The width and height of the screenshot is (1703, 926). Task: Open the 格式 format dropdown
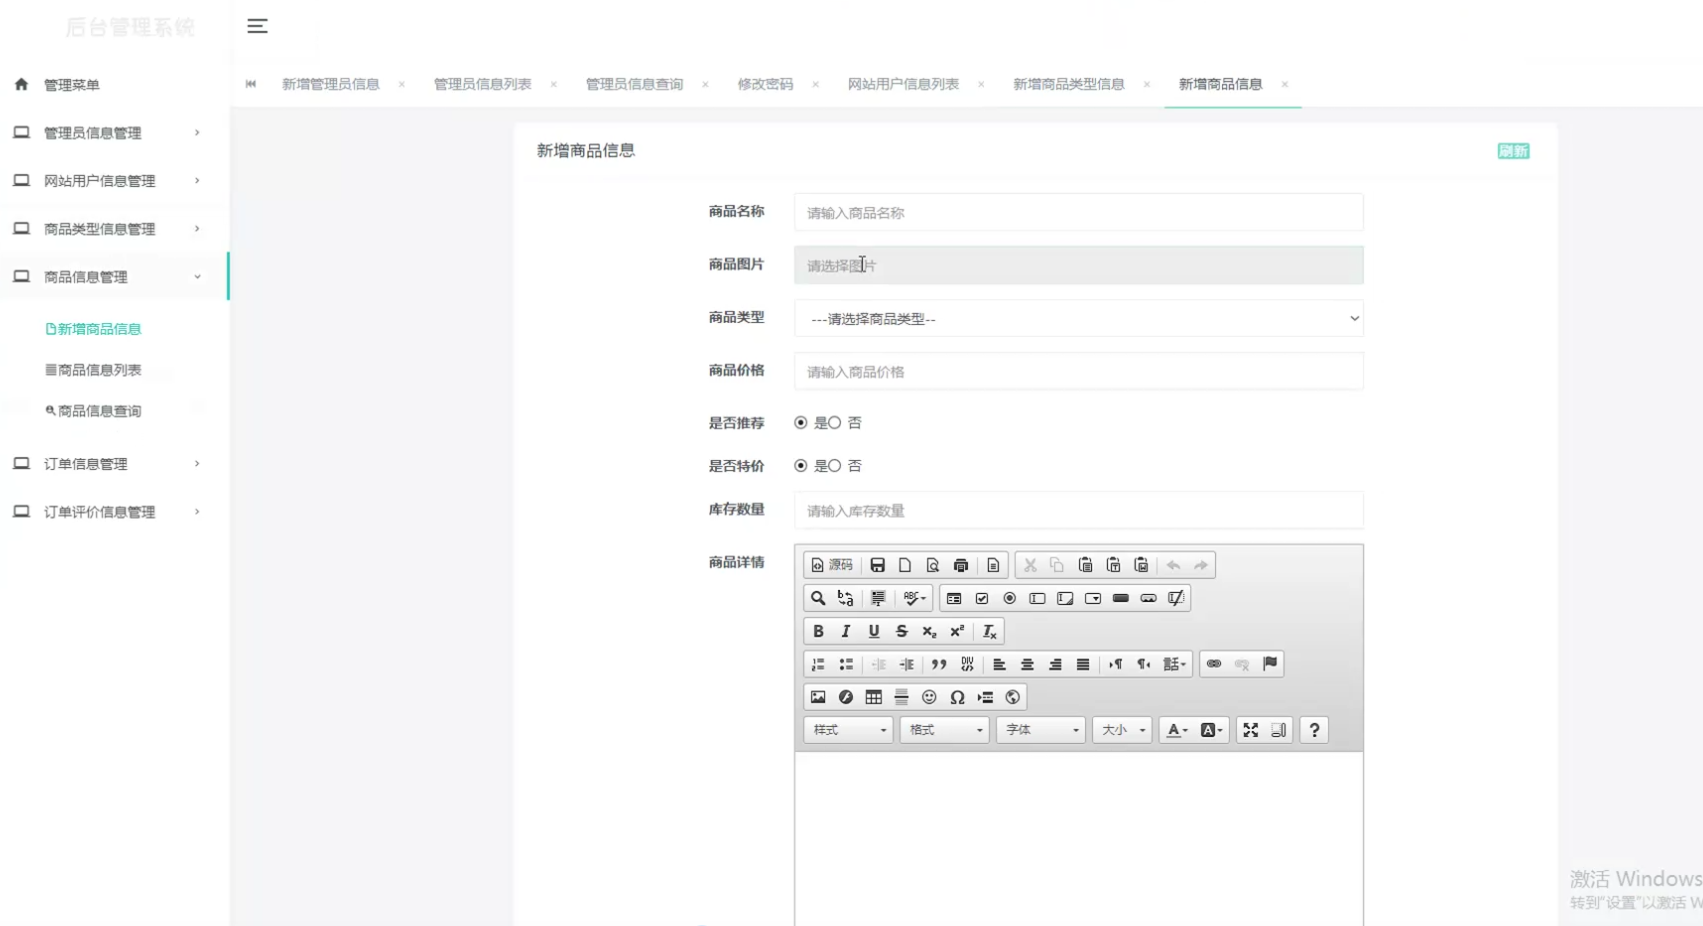coord(945,730)
